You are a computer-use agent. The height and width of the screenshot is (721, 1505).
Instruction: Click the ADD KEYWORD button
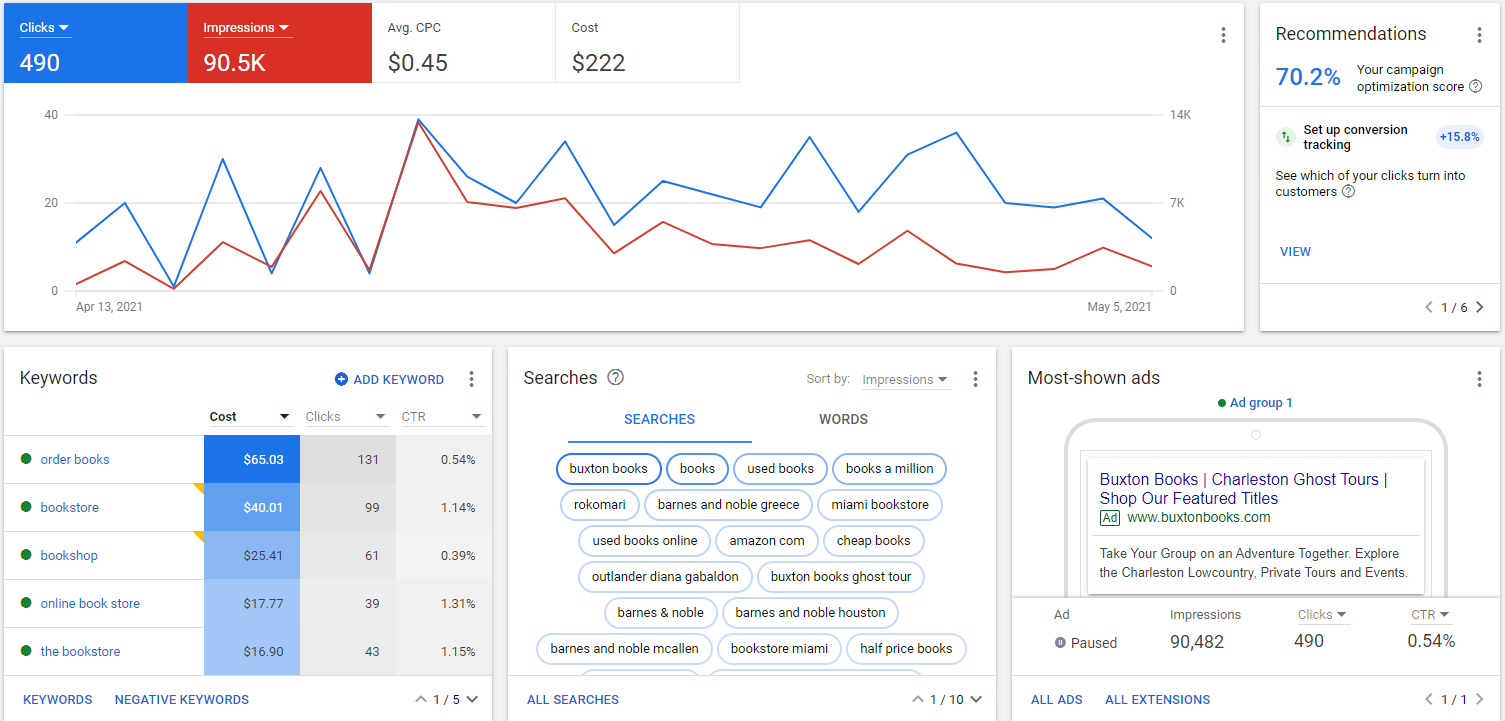pyautogui.click(x=389, y=379)
